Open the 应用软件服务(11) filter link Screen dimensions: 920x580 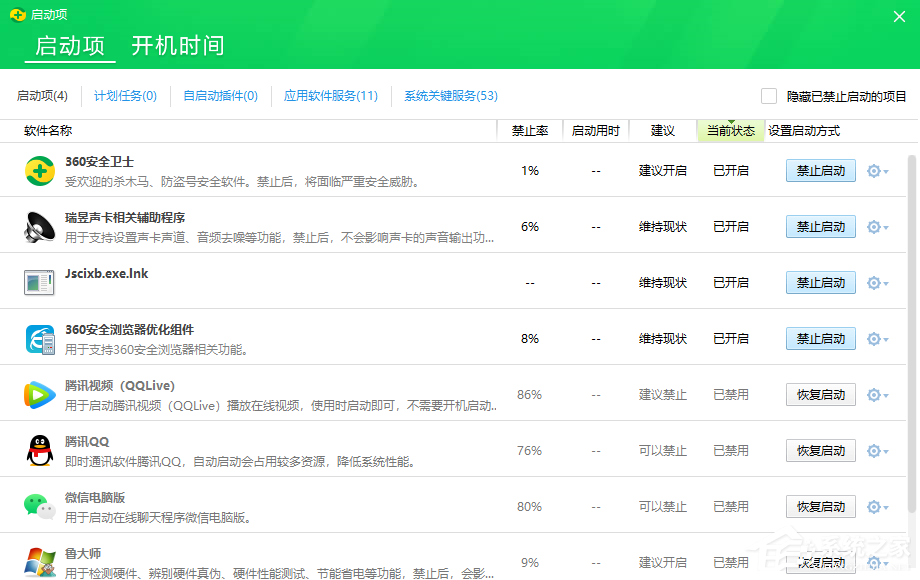pyautogui.click(x=330, y=96)
